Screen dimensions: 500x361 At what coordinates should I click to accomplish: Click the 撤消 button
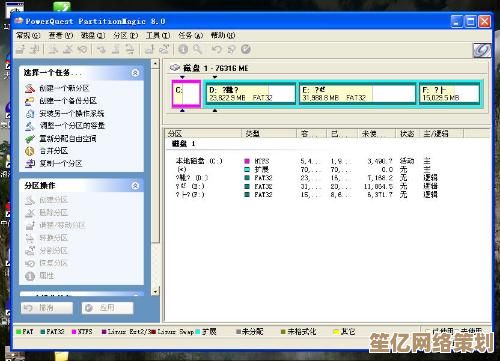pyautogui.click(x=47, y=308)
